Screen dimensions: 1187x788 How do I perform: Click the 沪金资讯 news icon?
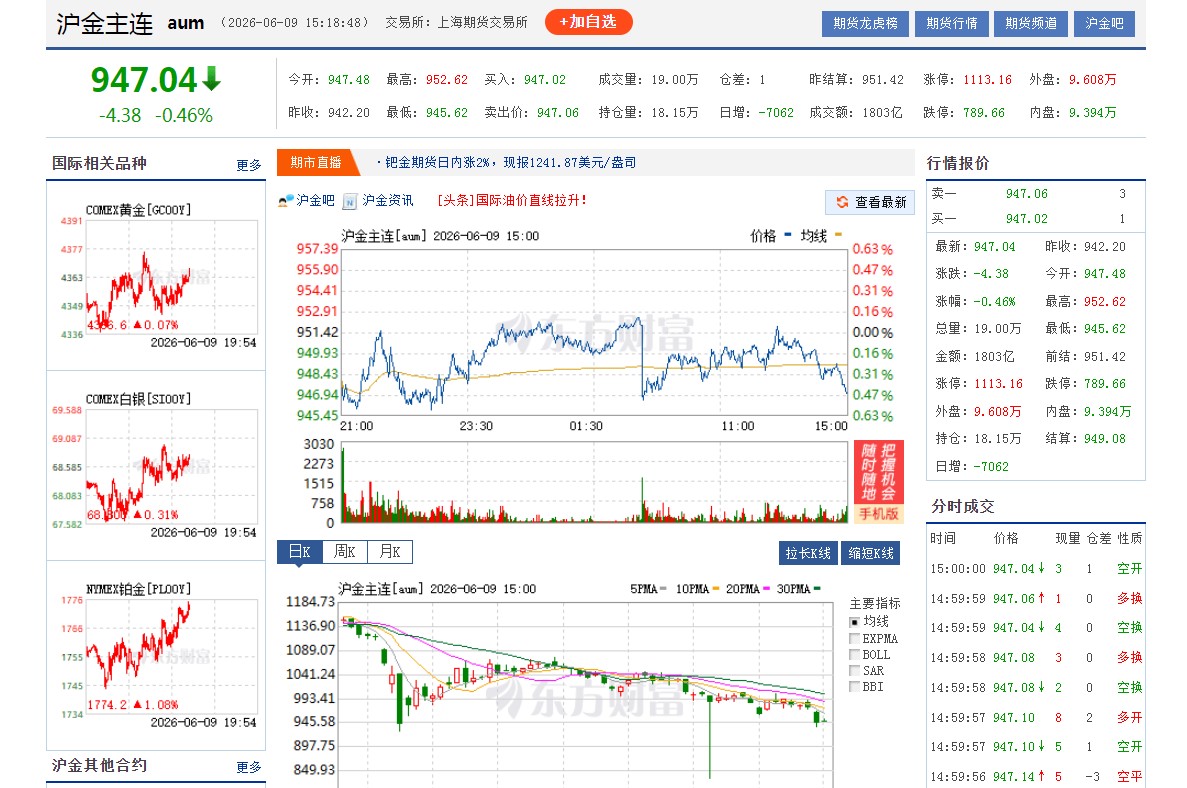(x=350, y=201)
